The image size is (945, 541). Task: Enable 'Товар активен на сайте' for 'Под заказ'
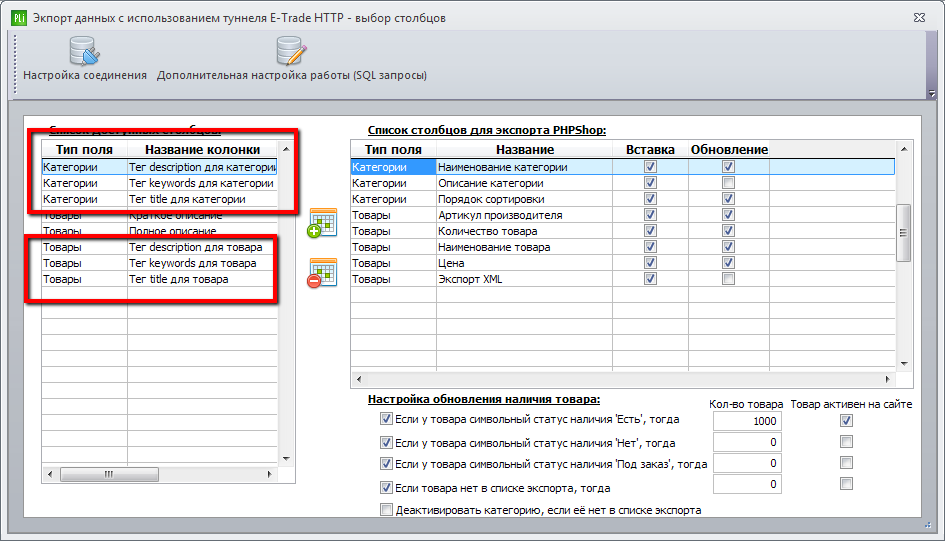(847, 463)
